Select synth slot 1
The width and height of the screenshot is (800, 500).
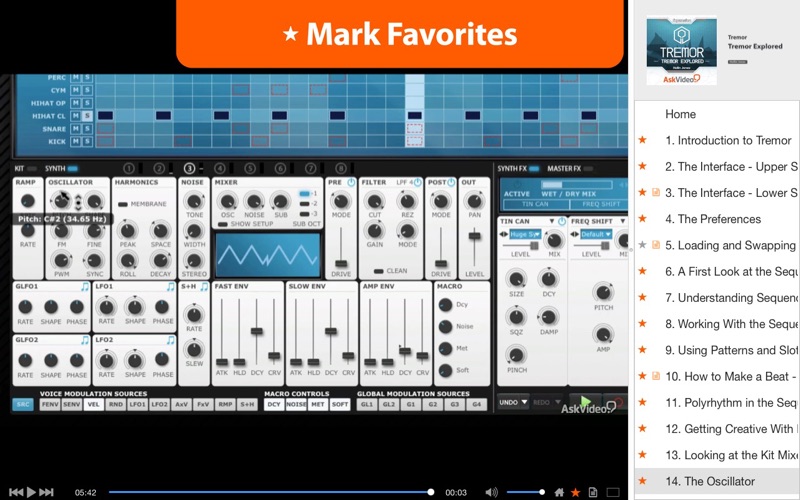click(x=129, y=168)
